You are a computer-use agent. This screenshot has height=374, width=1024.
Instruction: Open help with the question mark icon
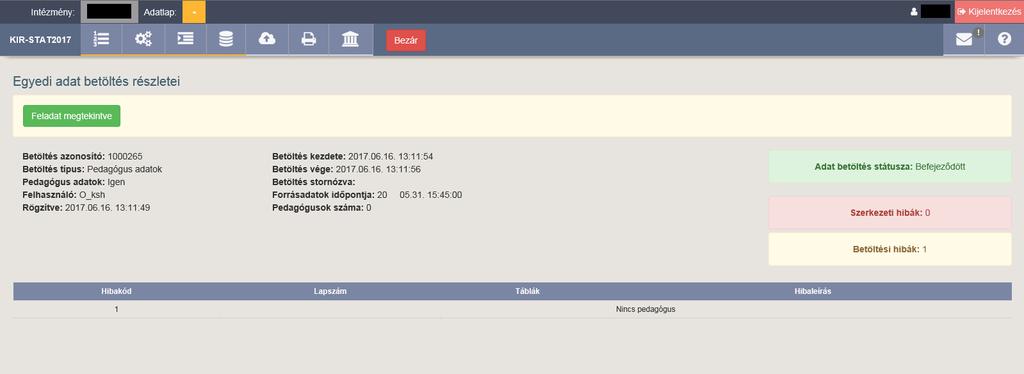[1004, 39]
